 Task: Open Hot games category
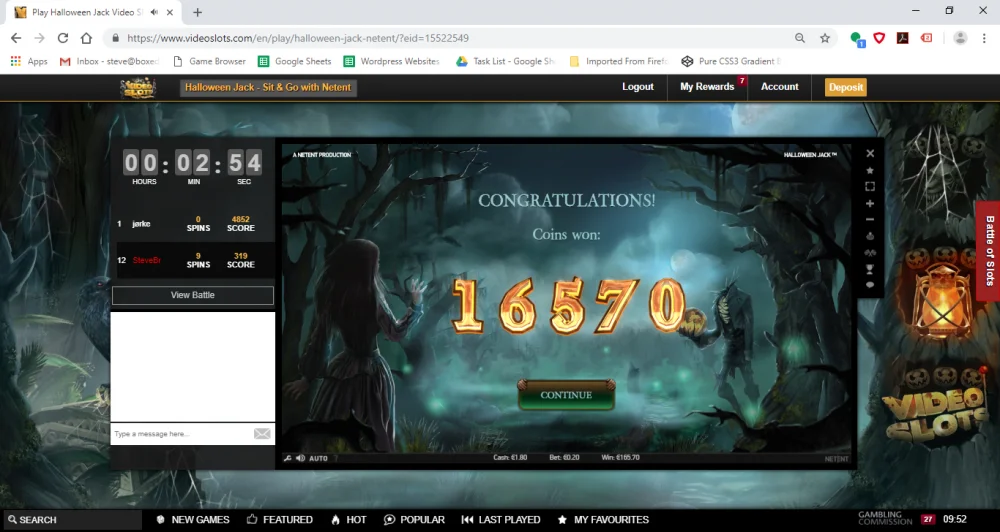coord(349,520)
